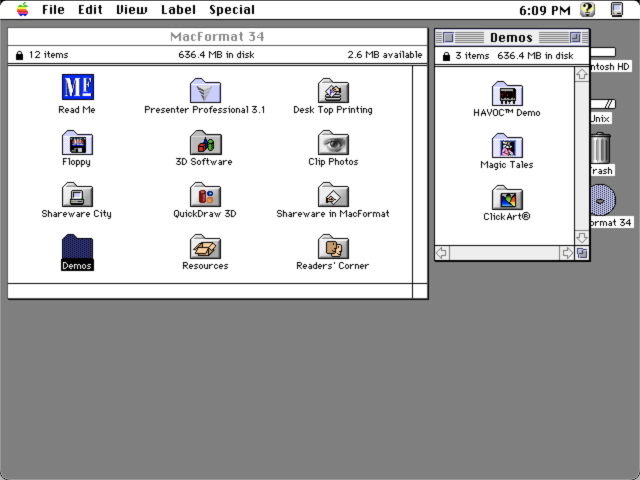Click '636.4 MB in disk' in Demos window

(x=535, y=56)
